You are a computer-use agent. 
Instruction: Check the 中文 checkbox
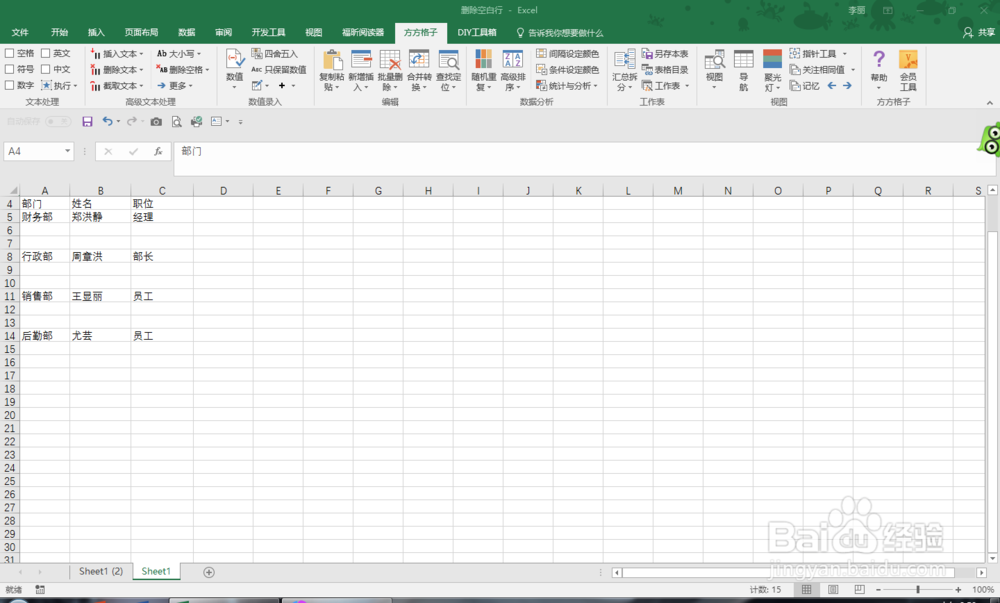point(46,69)
